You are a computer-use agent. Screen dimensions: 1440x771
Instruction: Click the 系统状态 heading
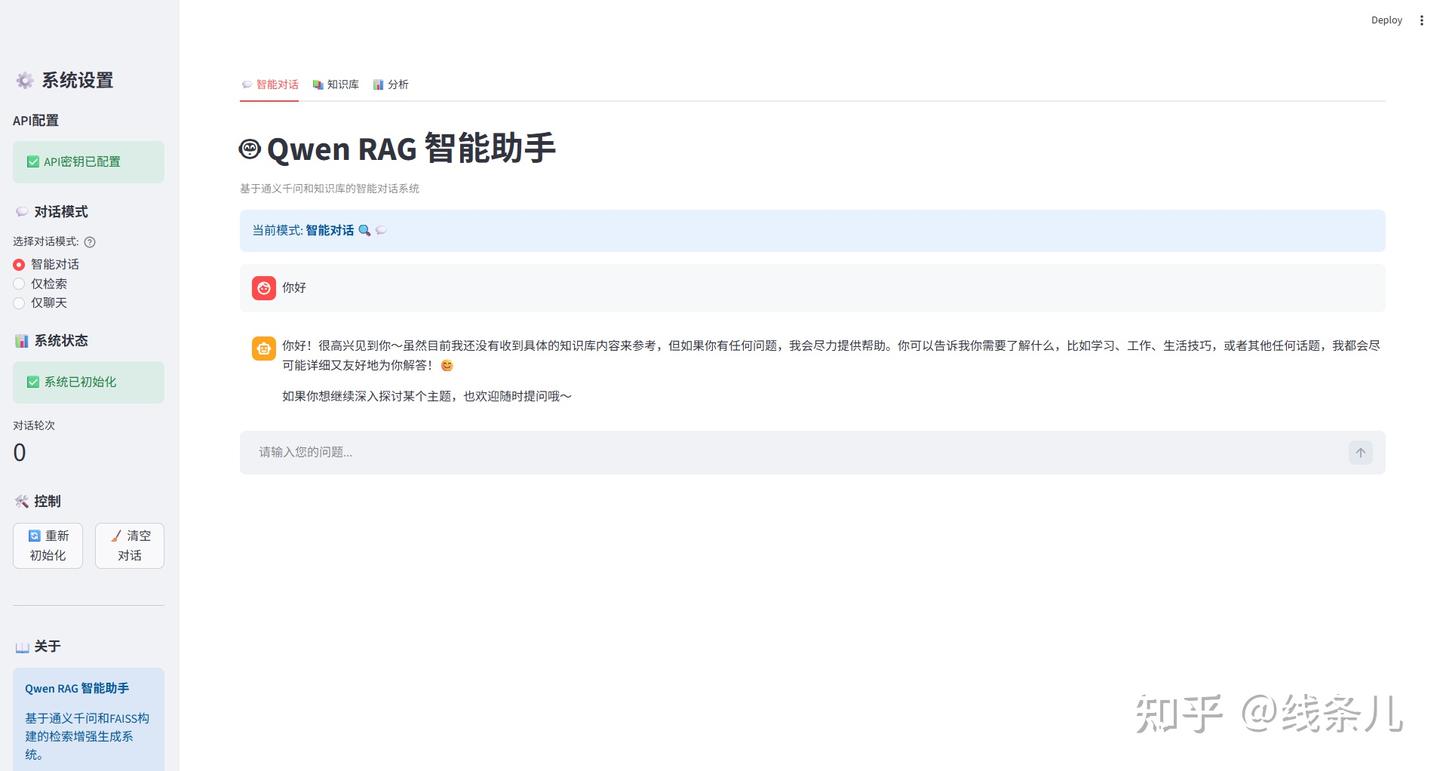point(52,341)
